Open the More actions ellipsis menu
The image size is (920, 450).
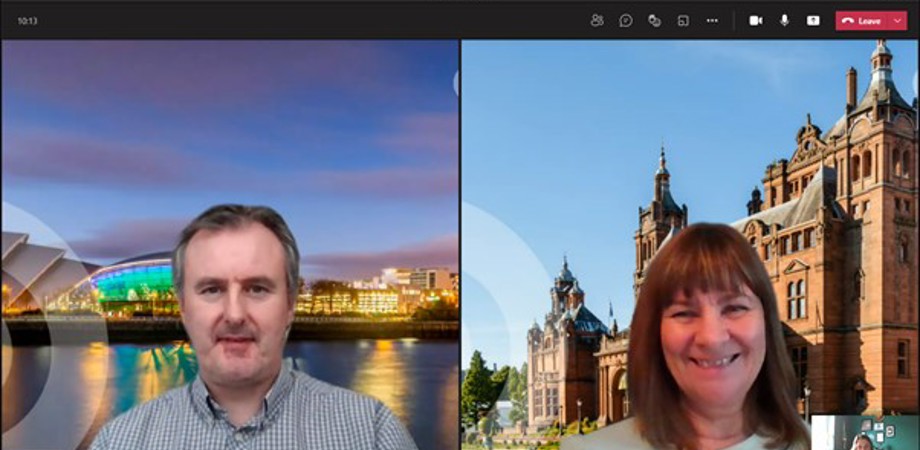point(712,21)
